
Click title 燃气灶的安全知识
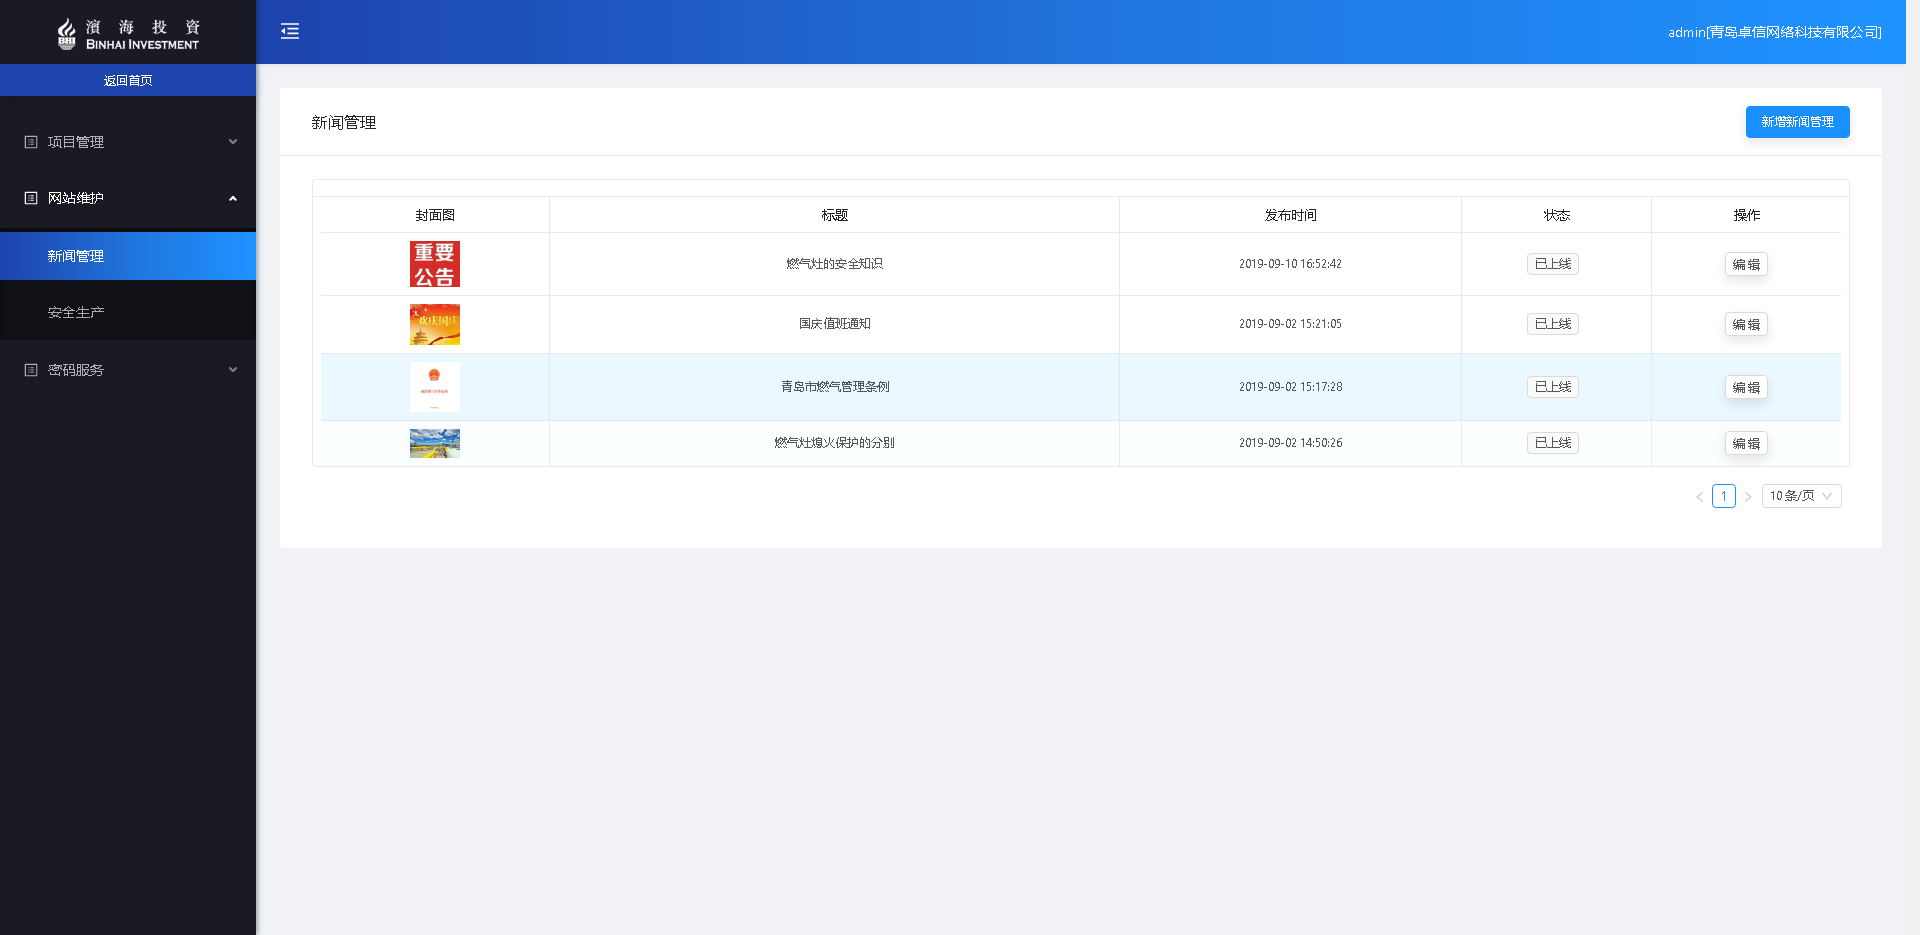834,264
